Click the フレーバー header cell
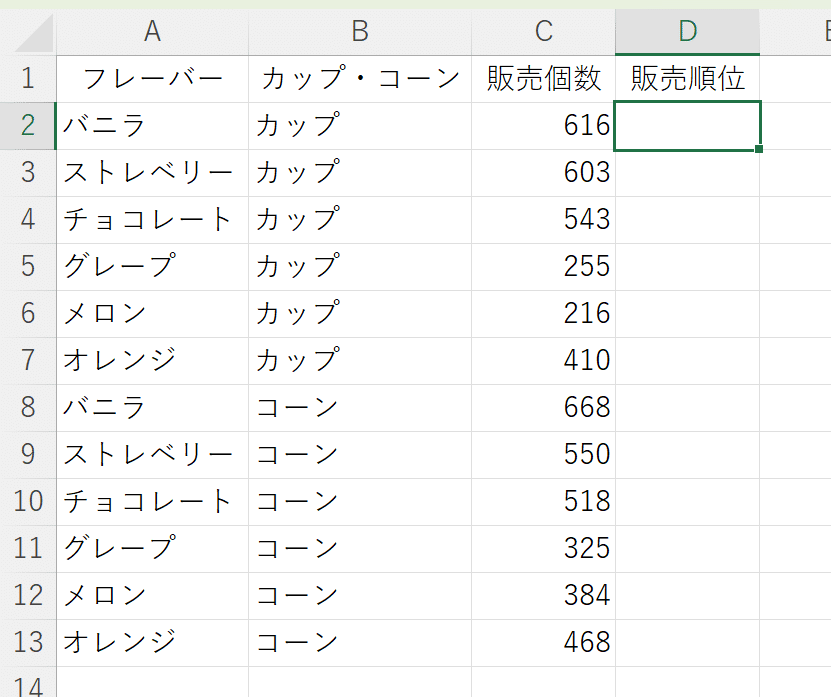Viewport: 831px width, 697px height. [x=152, y=79]
